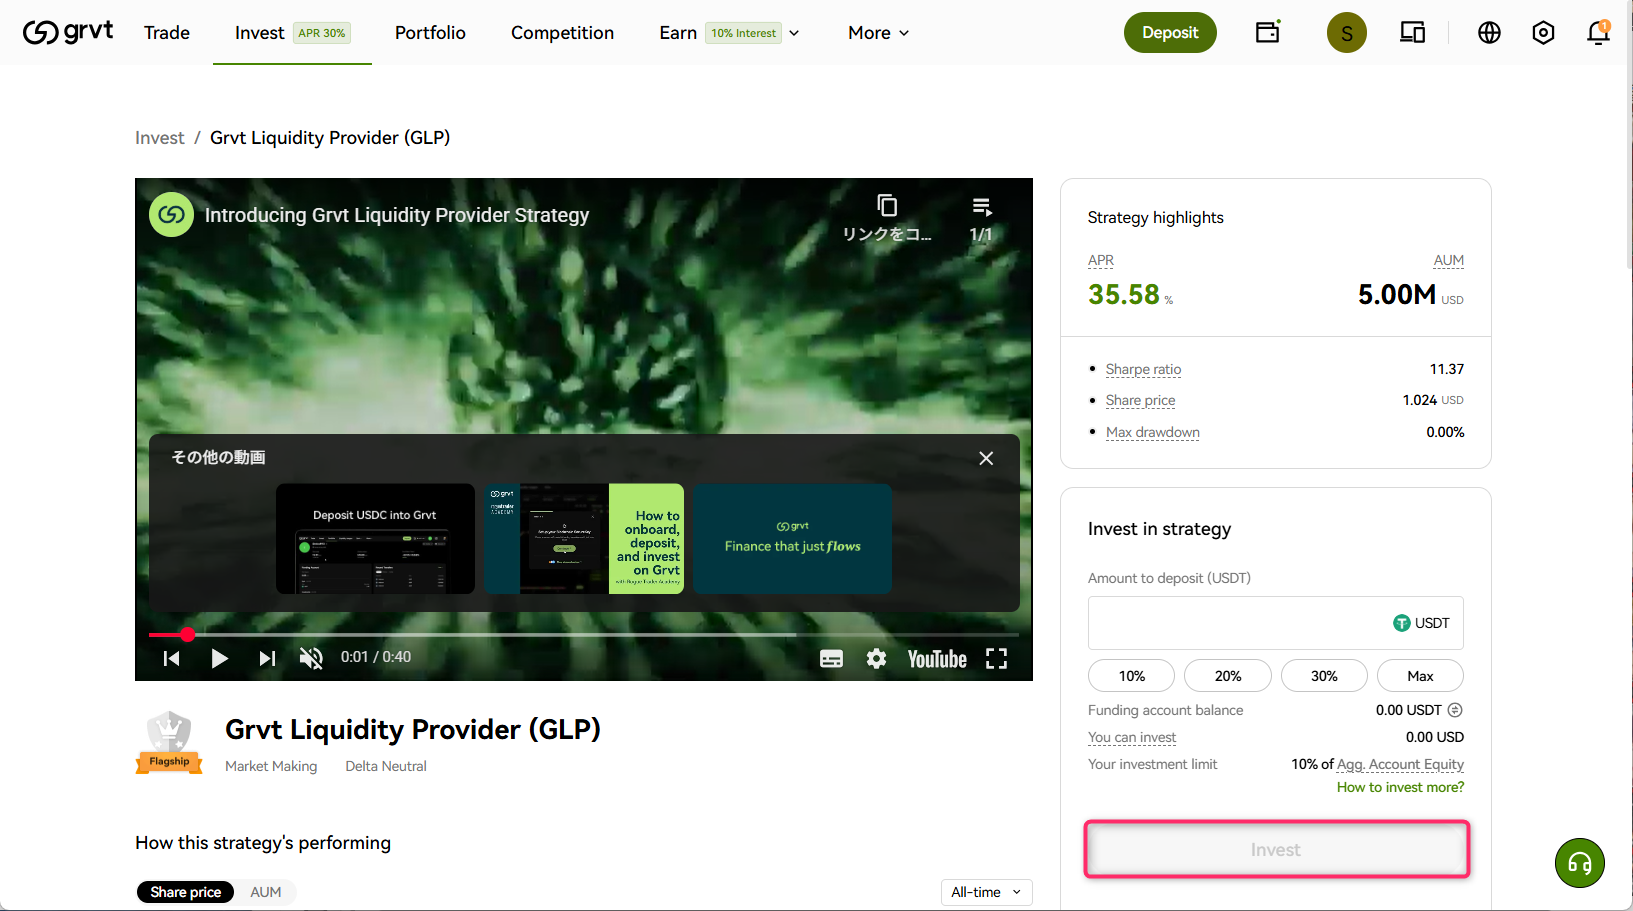
Task: Select the Invest navigation menu item
Action: pos(259,33)
